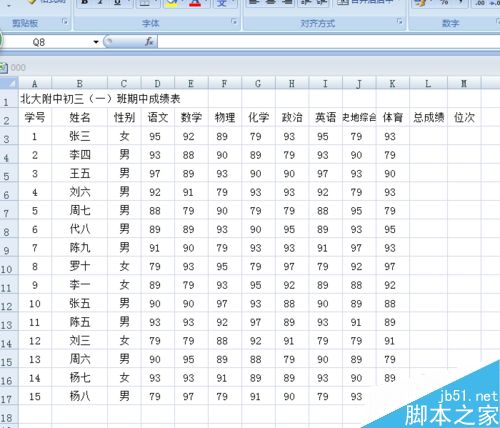Click the Name Box showing Q8
The image size is (500, 428).
click(x=47, y=42)
